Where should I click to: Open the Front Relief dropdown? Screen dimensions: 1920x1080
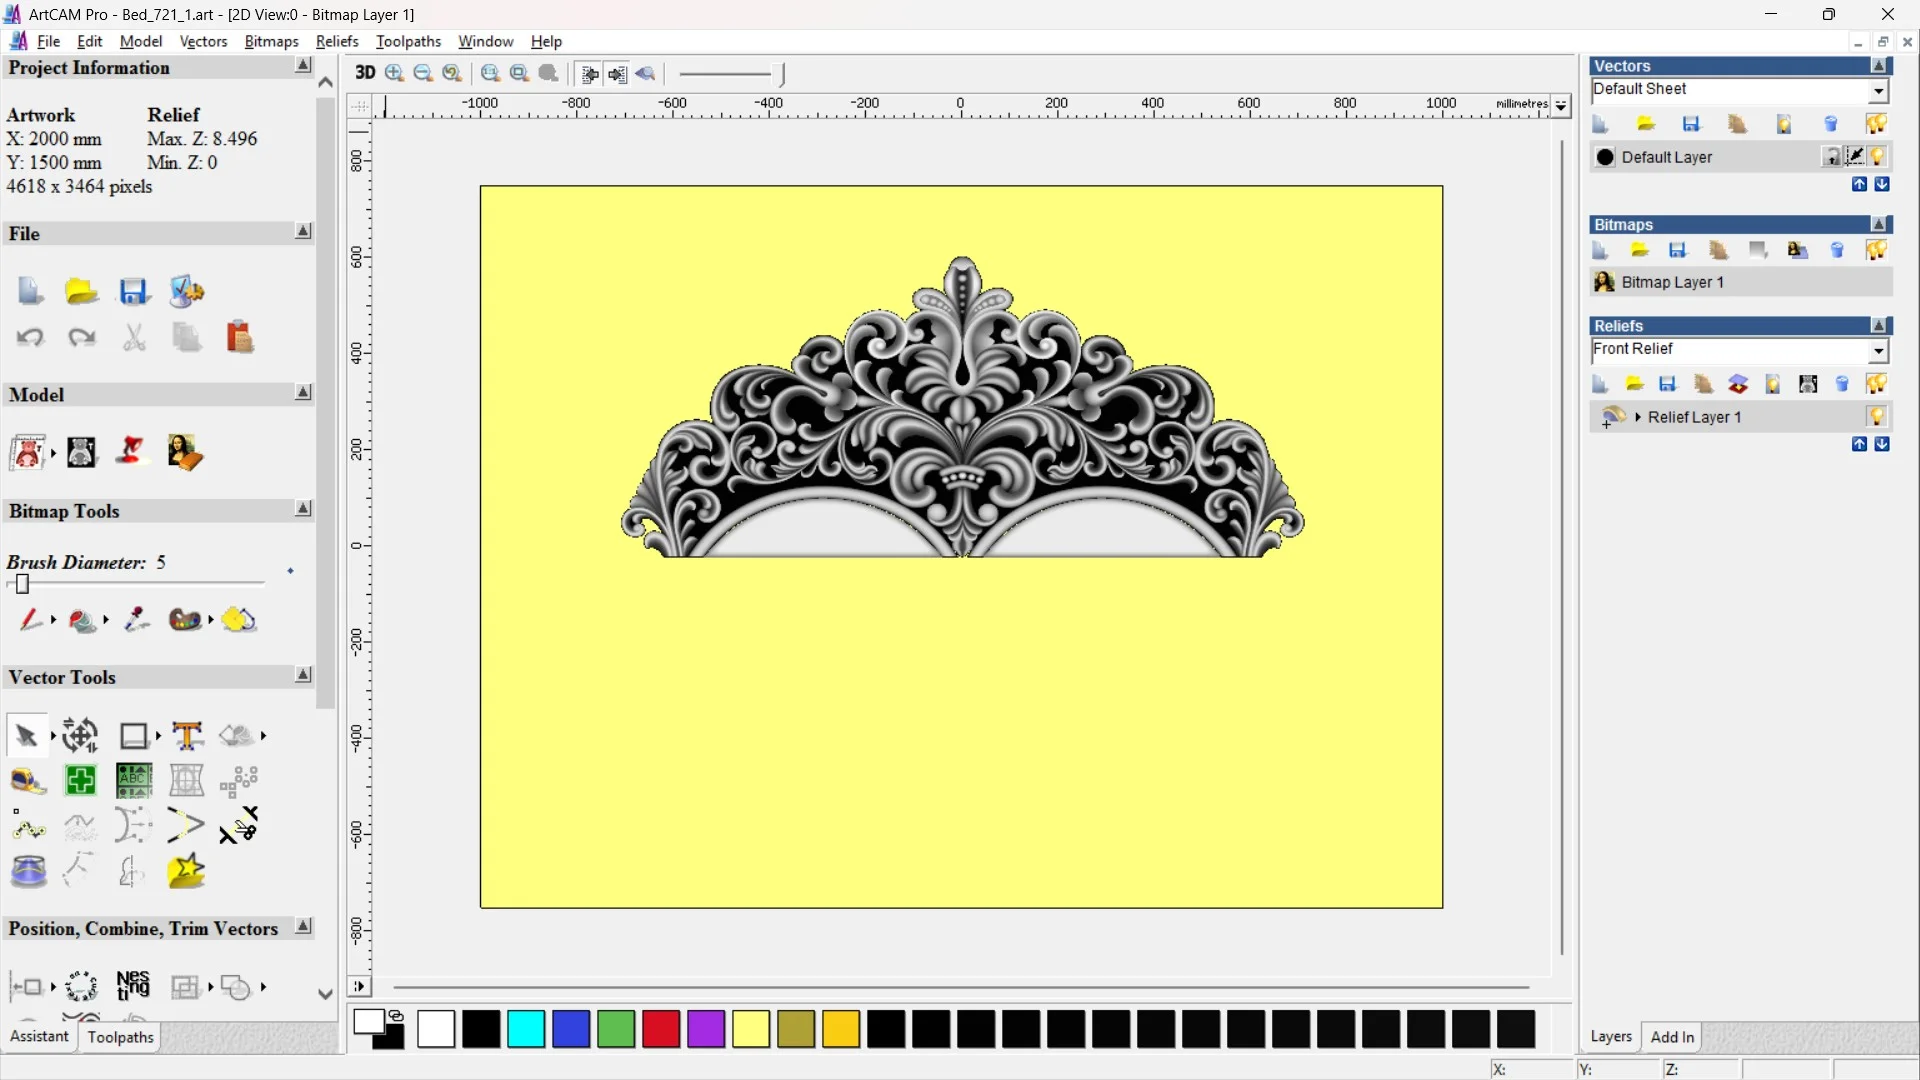1879,350
